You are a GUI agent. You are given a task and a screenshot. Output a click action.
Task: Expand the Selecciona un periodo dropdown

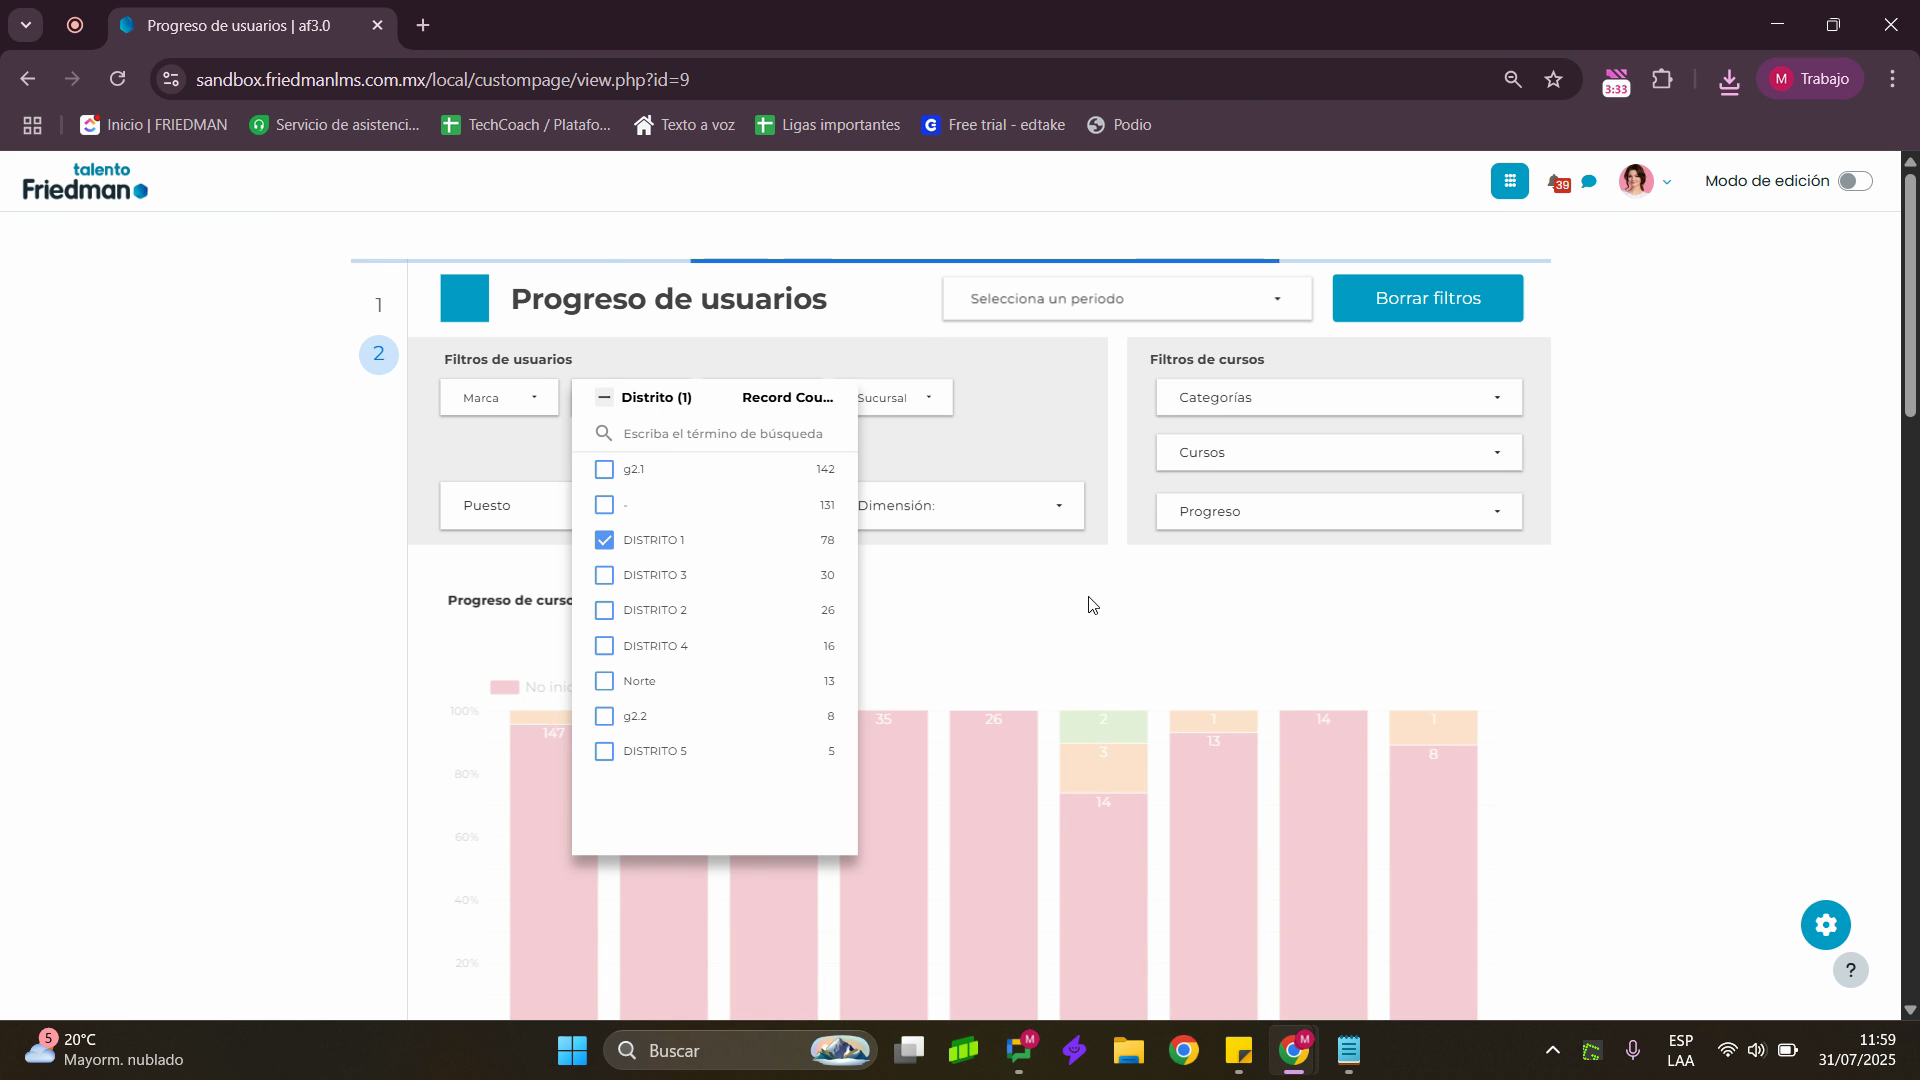pos(1127,299)
